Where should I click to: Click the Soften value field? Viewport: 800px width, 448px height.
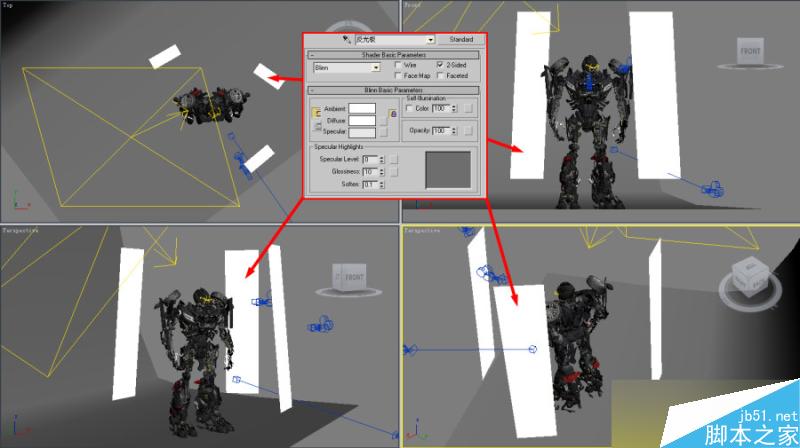(x=370, y=184)
